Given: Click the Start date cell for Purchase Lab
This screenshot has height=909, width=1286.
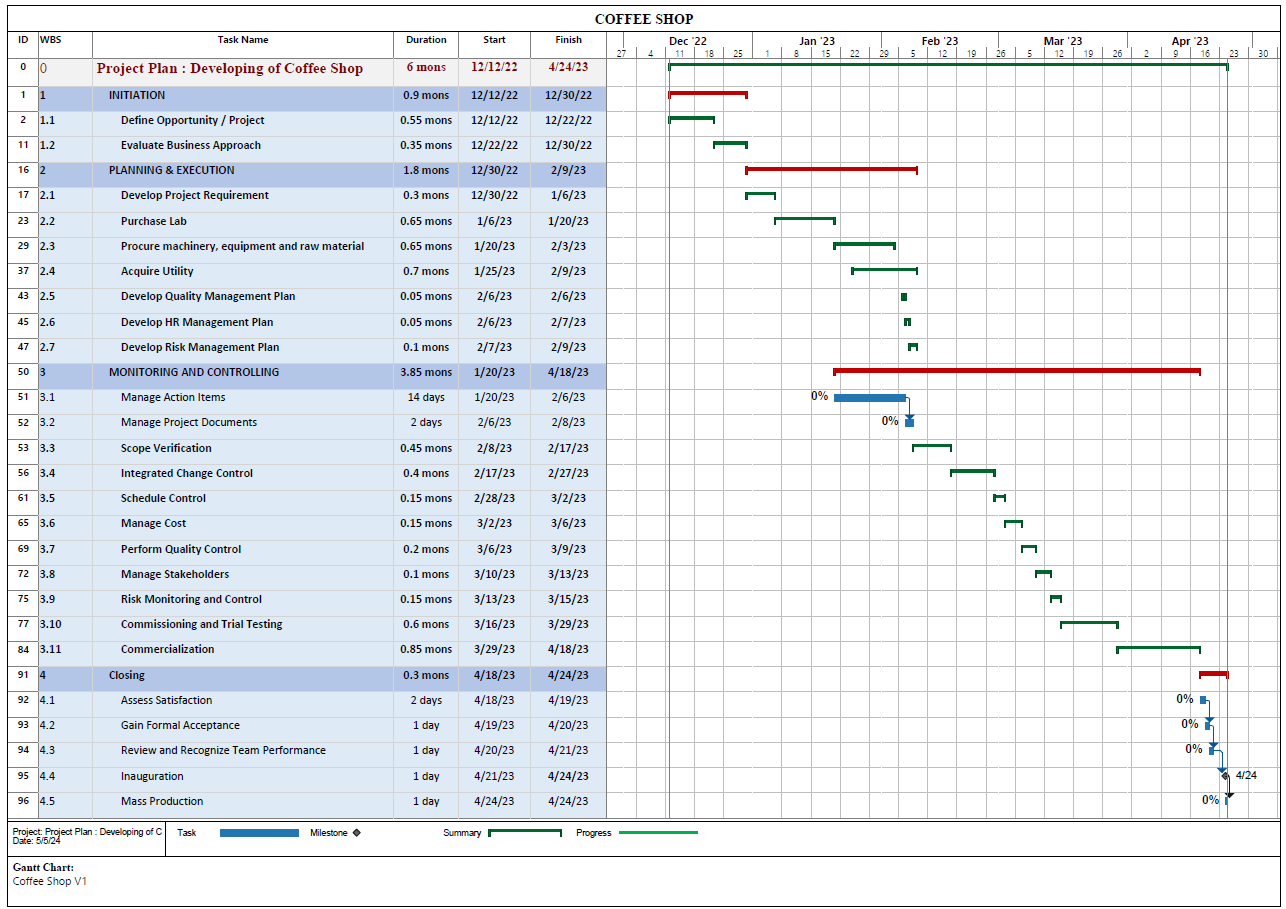Looking at the screenshot, I should 494,221.
